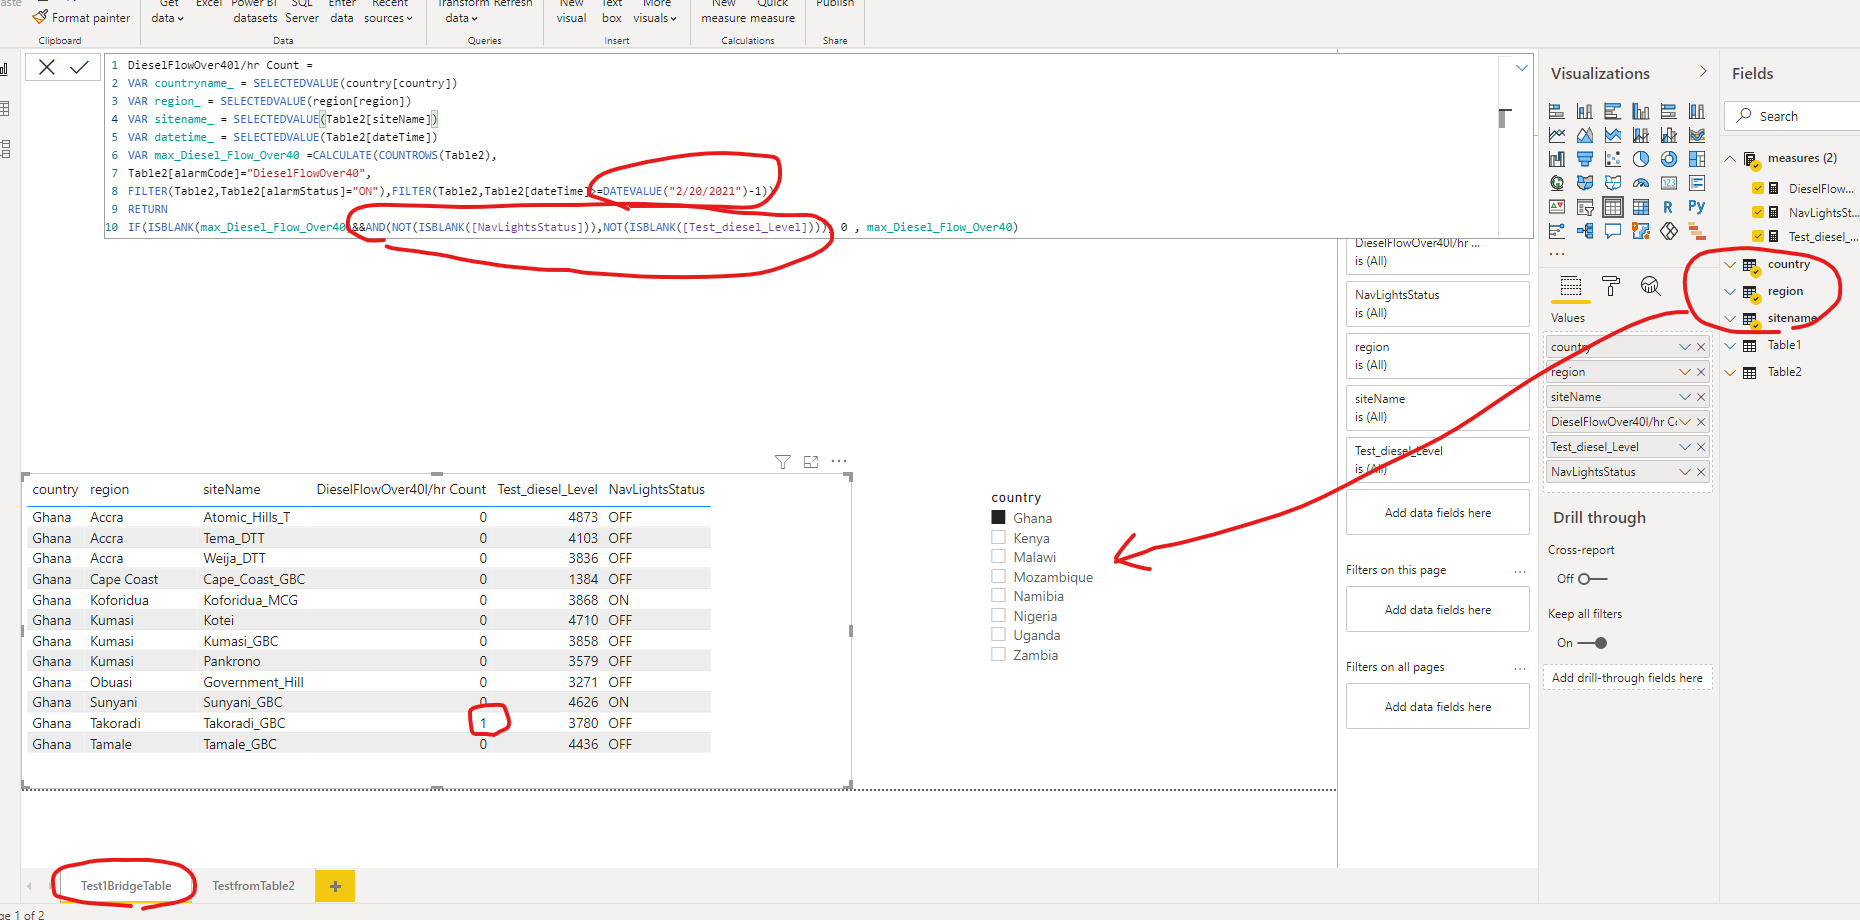Open more options on the table visual

click(x=839, y=462)
